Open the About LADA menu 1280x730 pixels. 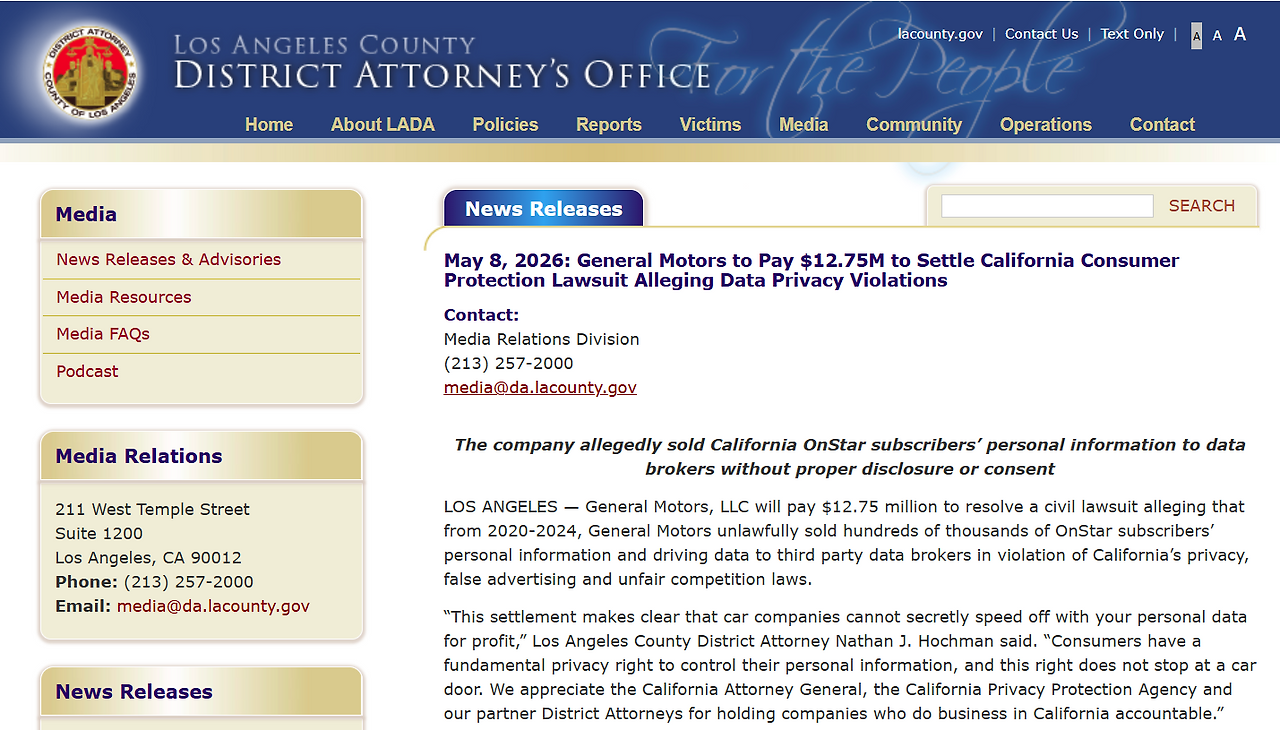pos(383,125)
